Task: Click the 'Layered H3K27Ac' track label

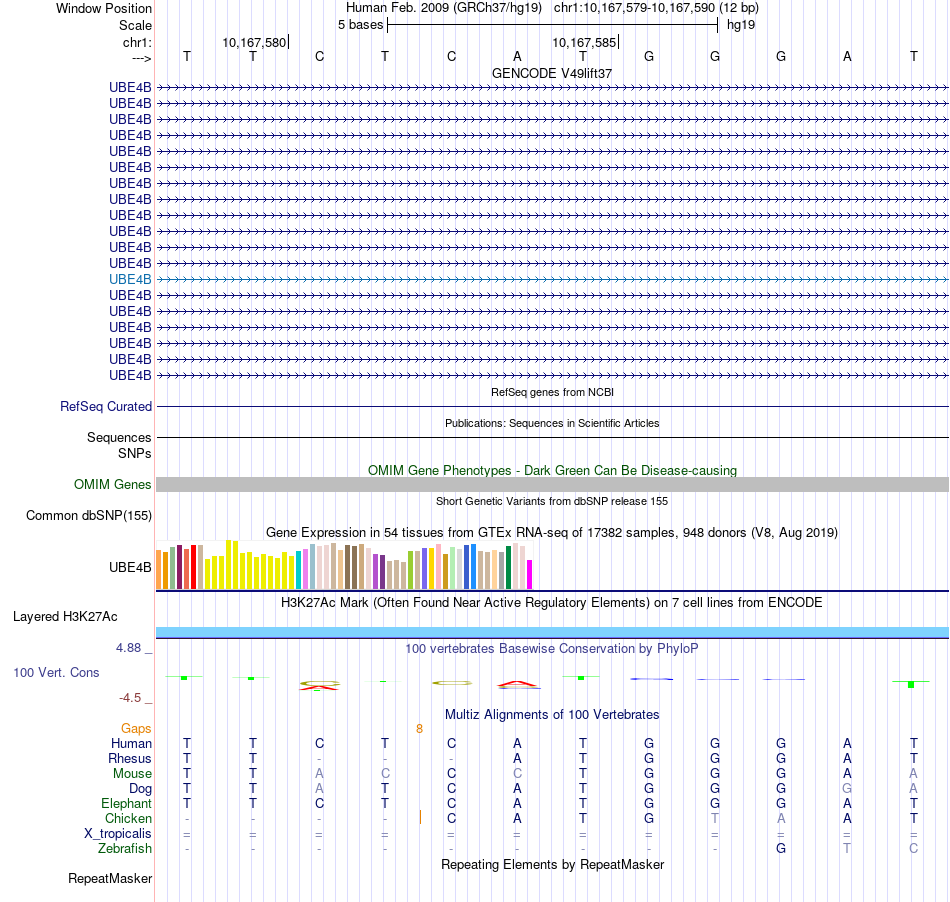Action: tap(65, 617)
